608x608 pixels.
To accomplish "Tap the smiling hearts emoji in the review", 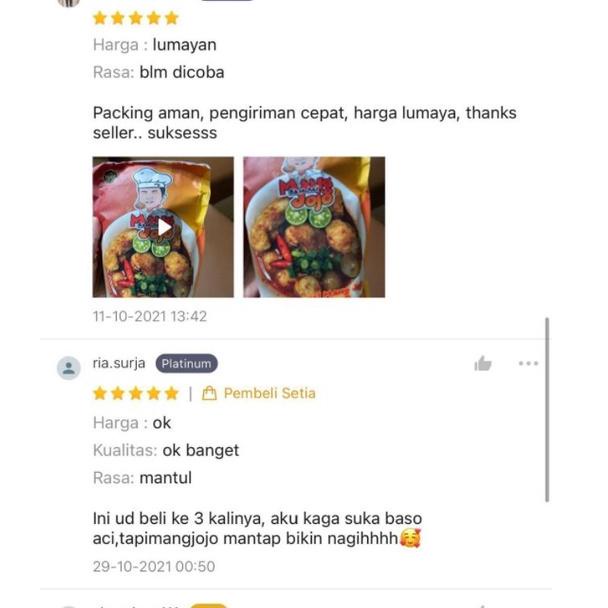I will coord(411,538).
